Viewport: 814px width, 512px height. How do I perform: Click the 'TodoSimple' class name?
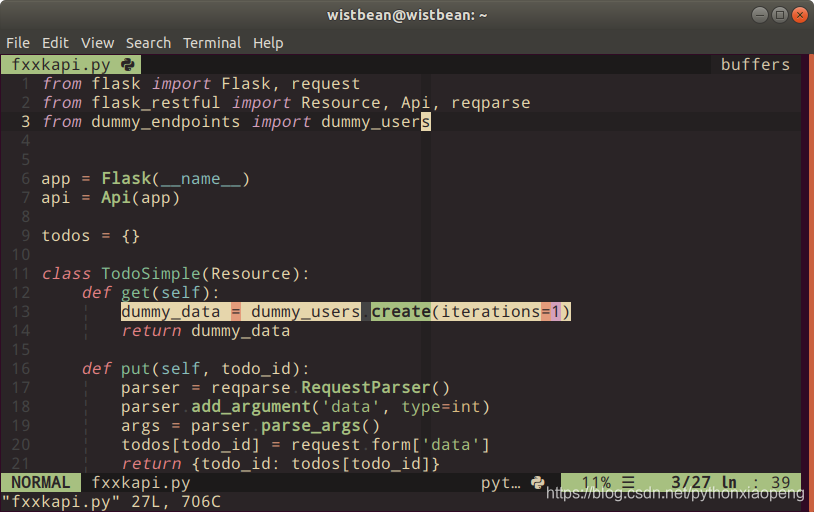pos(151,274)
